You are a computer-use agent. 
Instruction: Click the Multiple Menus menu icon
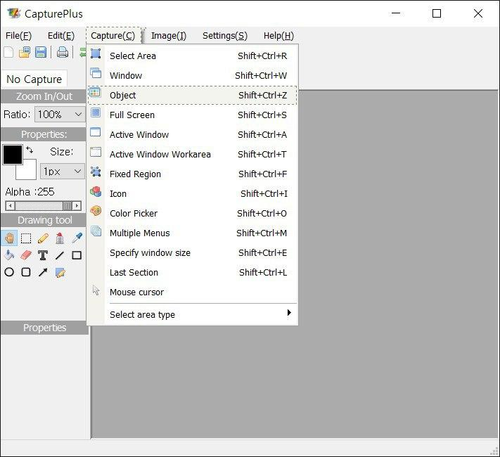click(96, 231)
